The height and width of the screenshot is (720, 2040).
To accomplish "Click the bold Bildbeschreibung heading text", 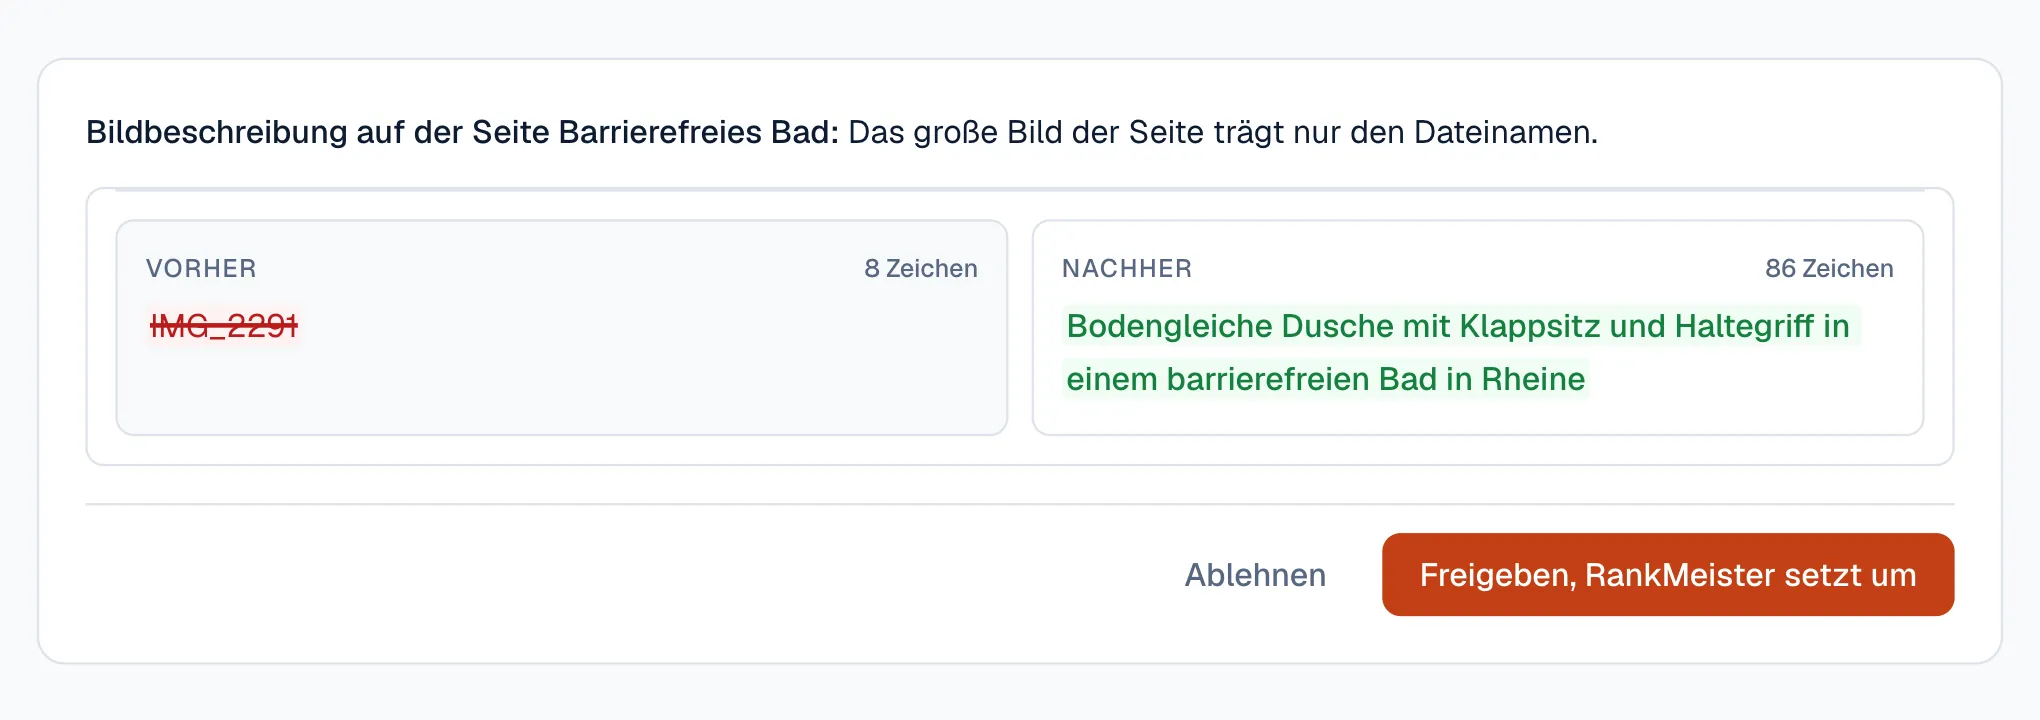I will [x=462, y=132].
